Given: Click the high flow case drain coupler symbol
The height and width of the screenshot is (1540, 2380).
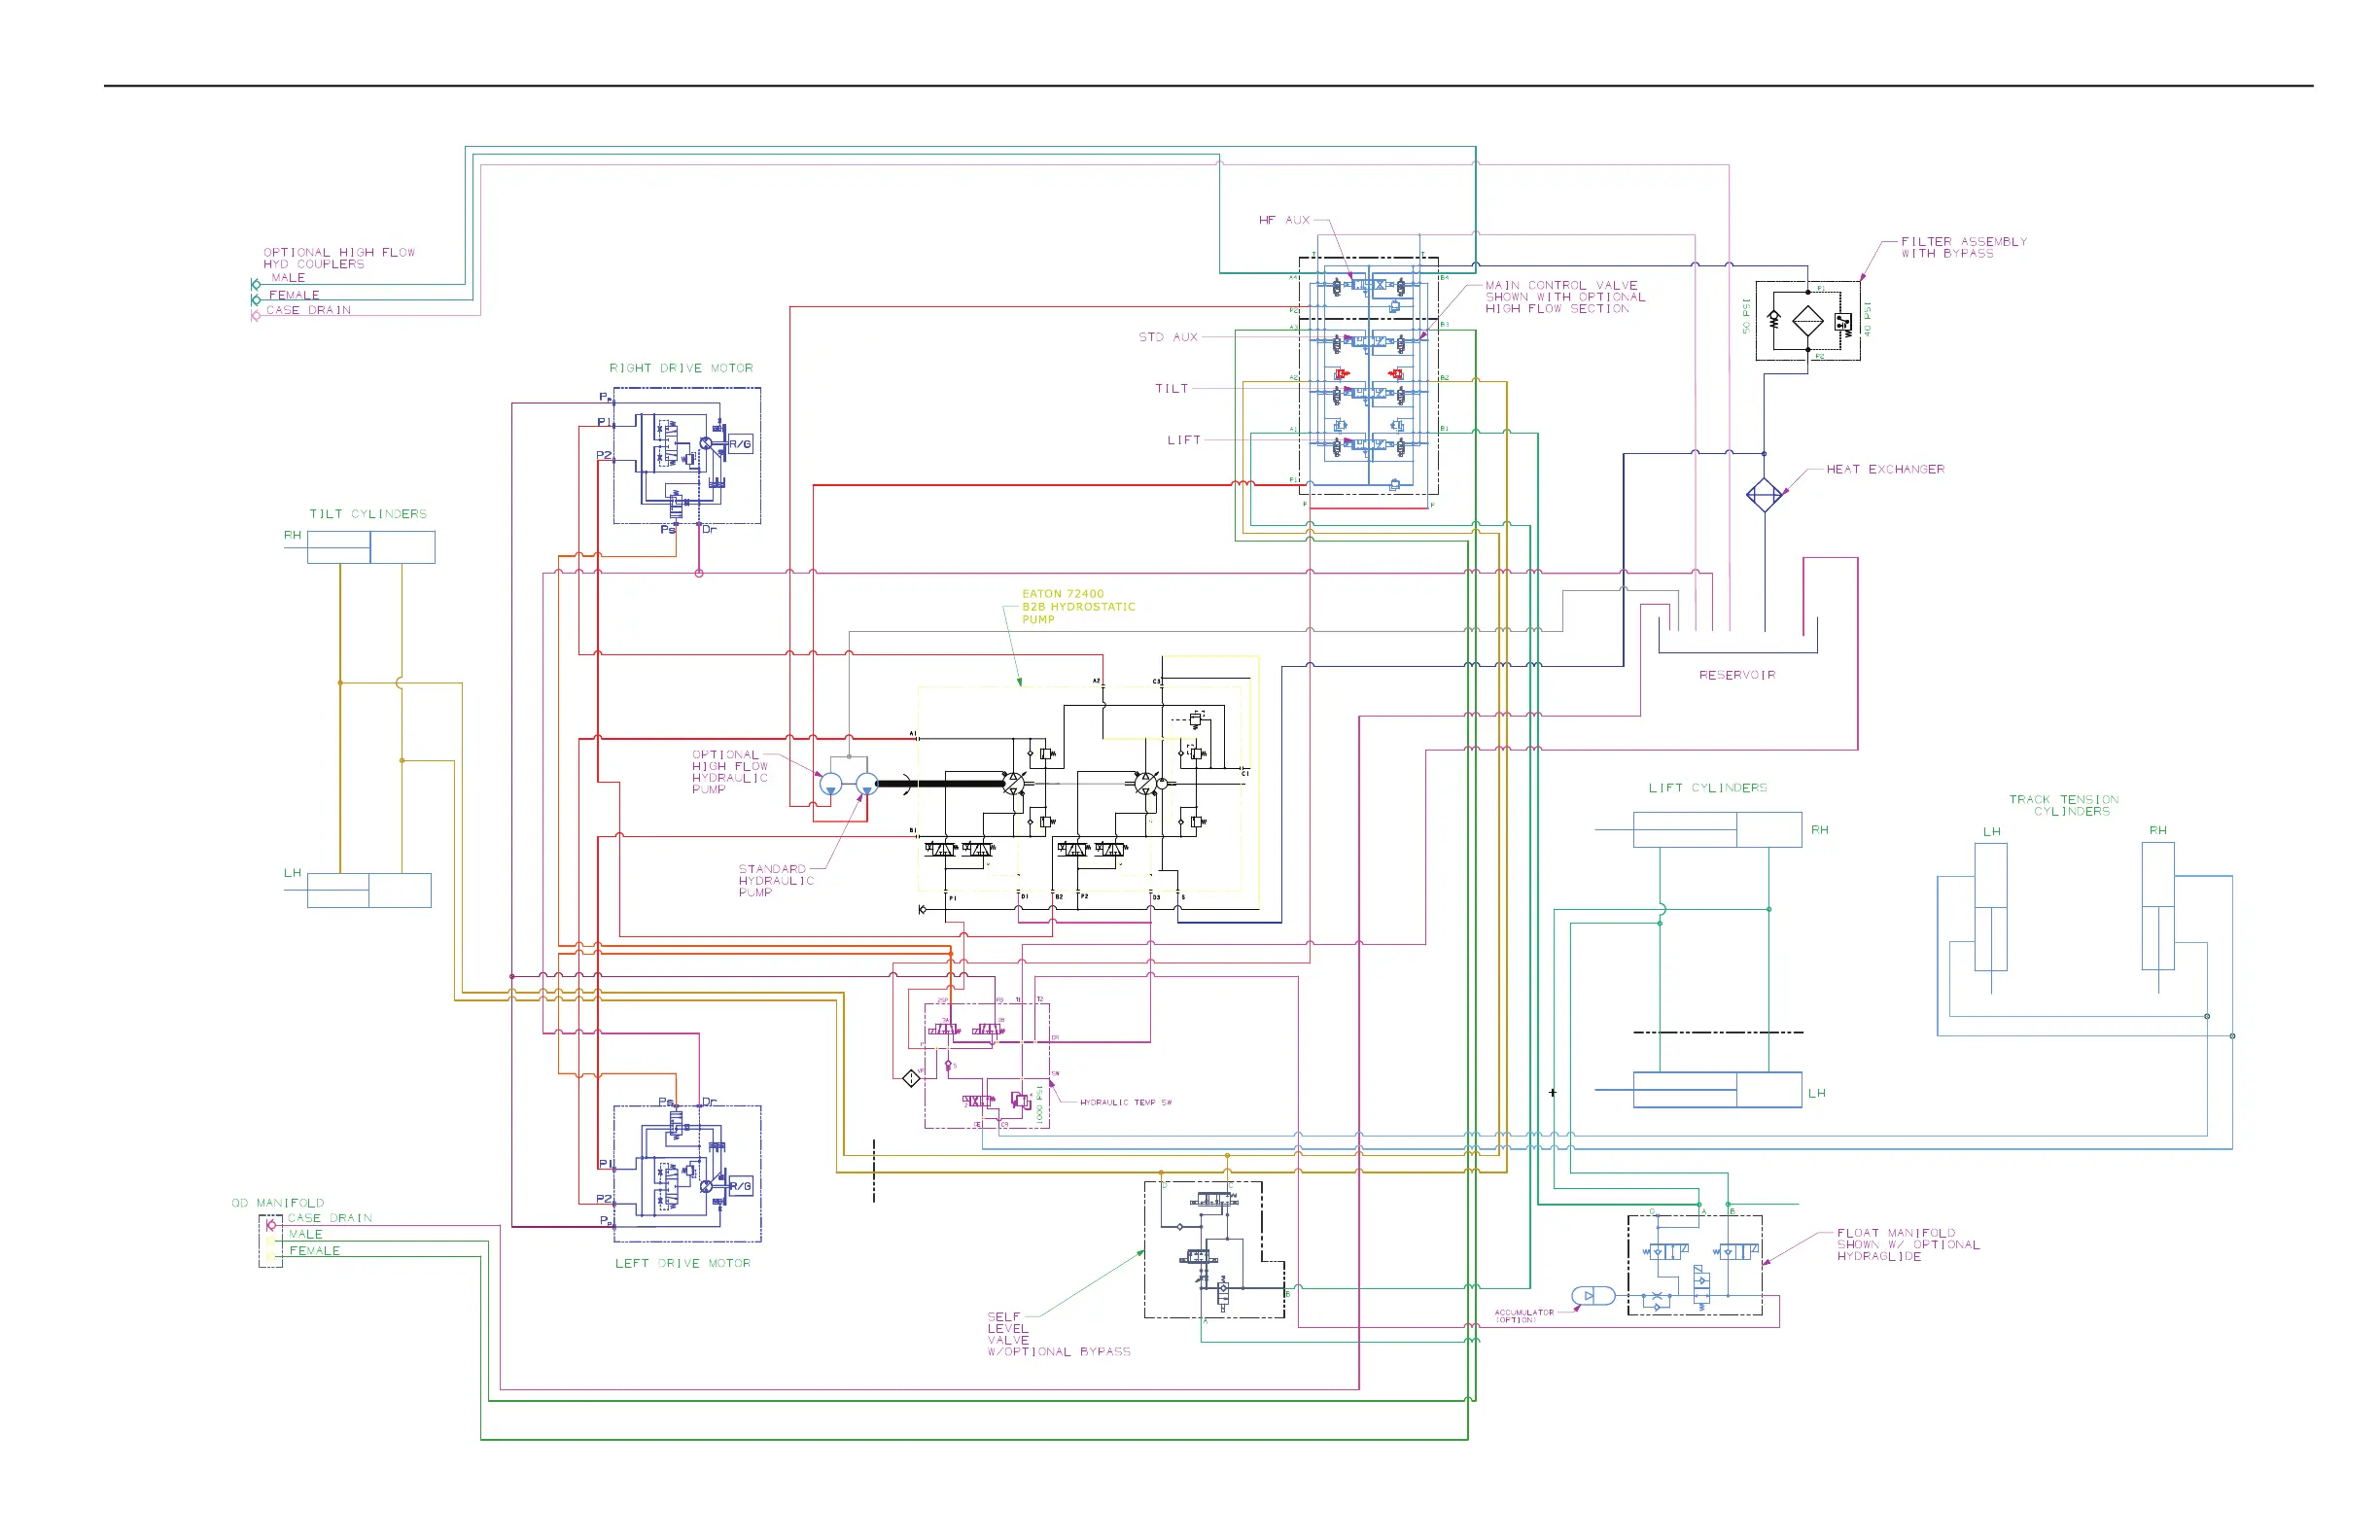Looking at the screenshot, I should click(256, 316).
